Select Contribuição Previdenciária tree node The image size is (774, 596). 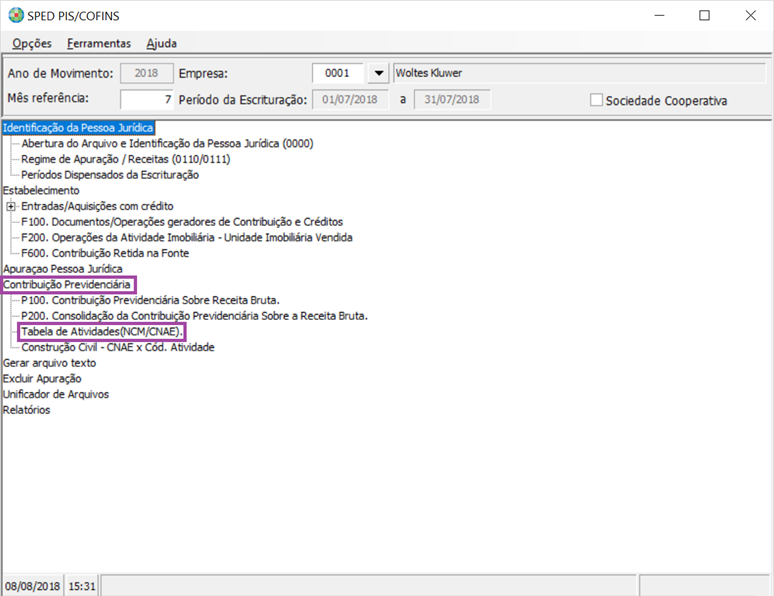[68, 285]
